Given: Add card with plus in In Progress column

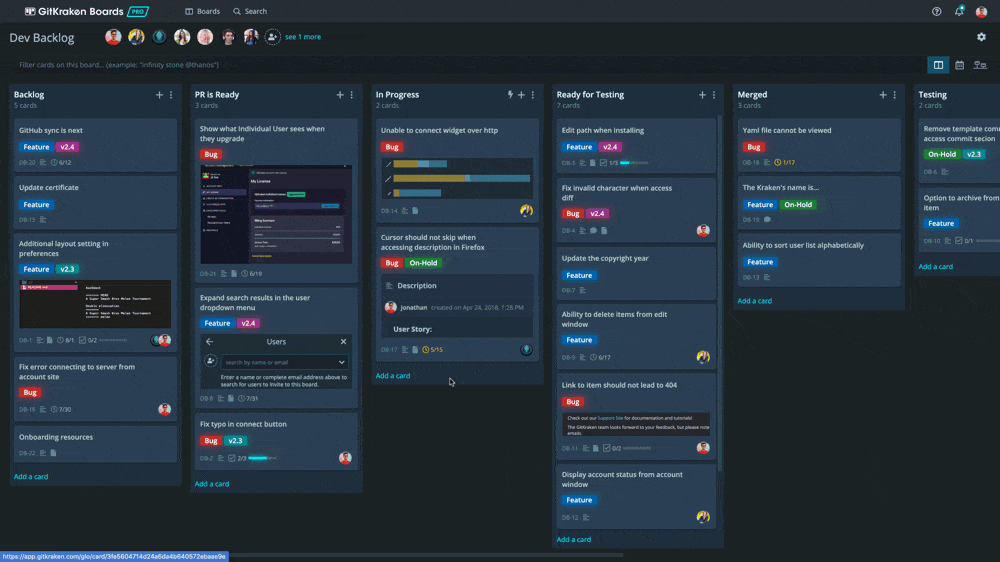Looking at the screenshot, I should [521, 95].
